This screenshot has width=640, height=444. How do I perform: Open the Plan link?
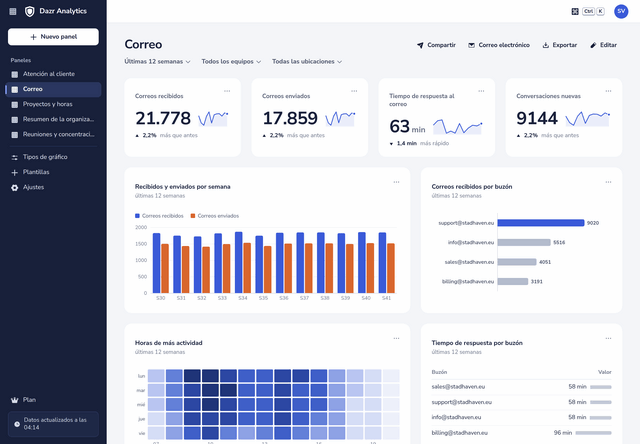(53, 400)
